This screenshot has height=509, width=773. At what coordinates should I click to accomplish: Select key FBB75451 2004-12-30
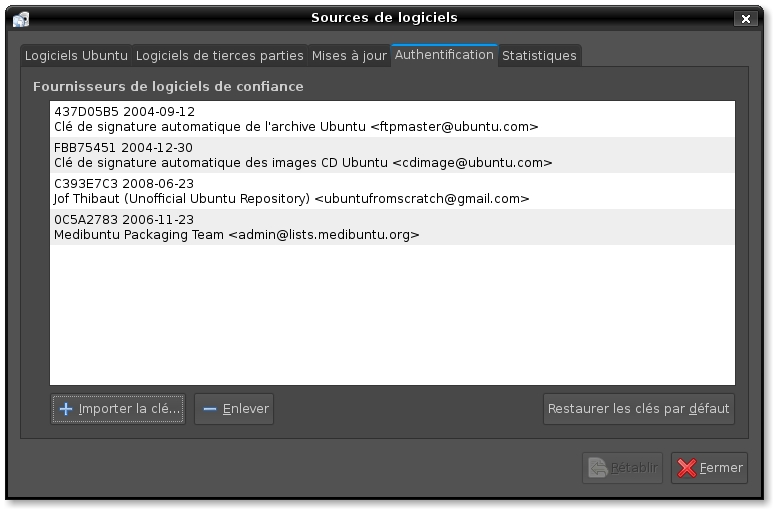point(123,147)
